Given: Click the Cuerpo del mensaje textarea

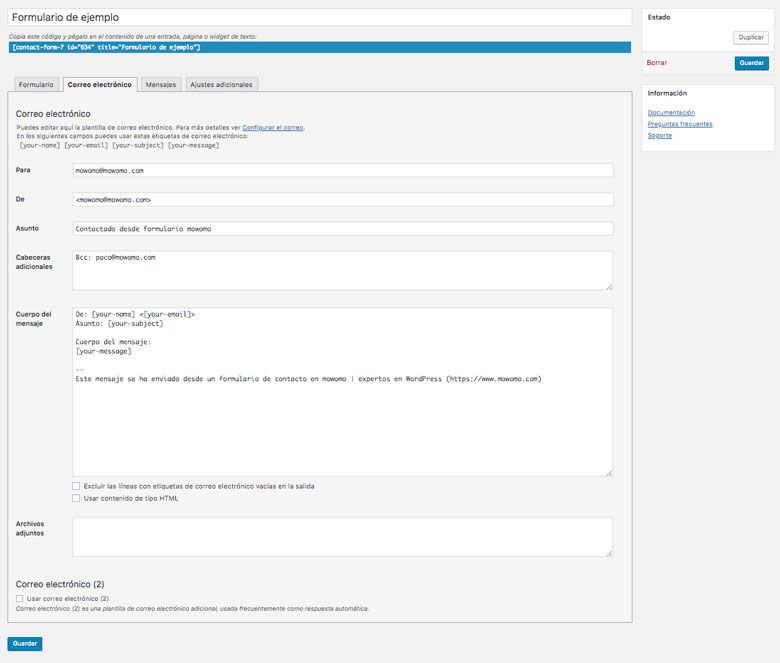Looking at the screenshot, I should pyautogui.click(x=343, y=392).
